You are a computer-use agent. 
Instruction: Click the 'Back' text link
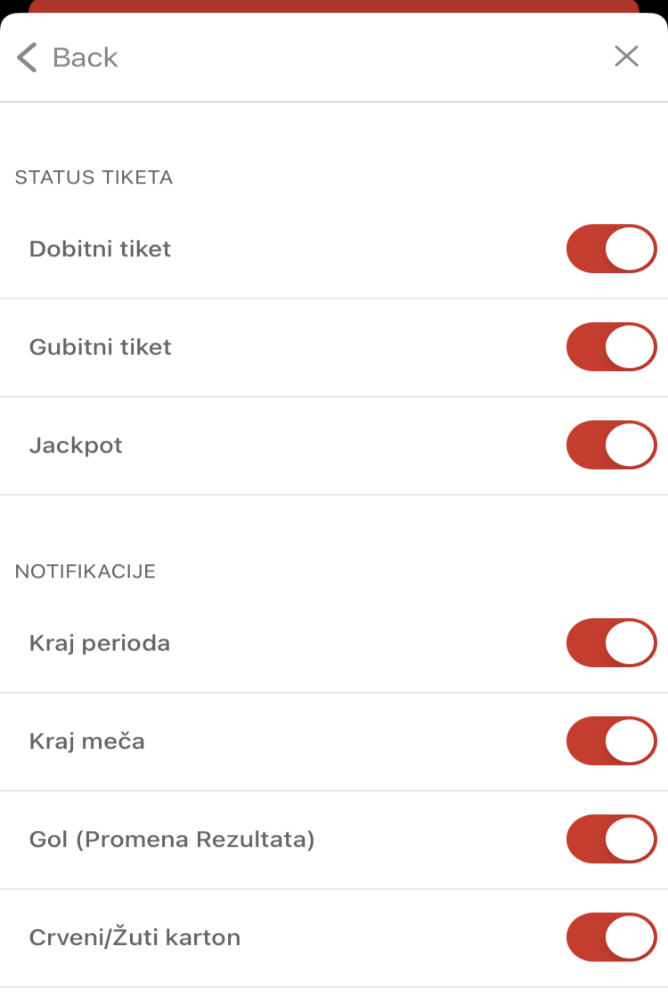(85, 58)
